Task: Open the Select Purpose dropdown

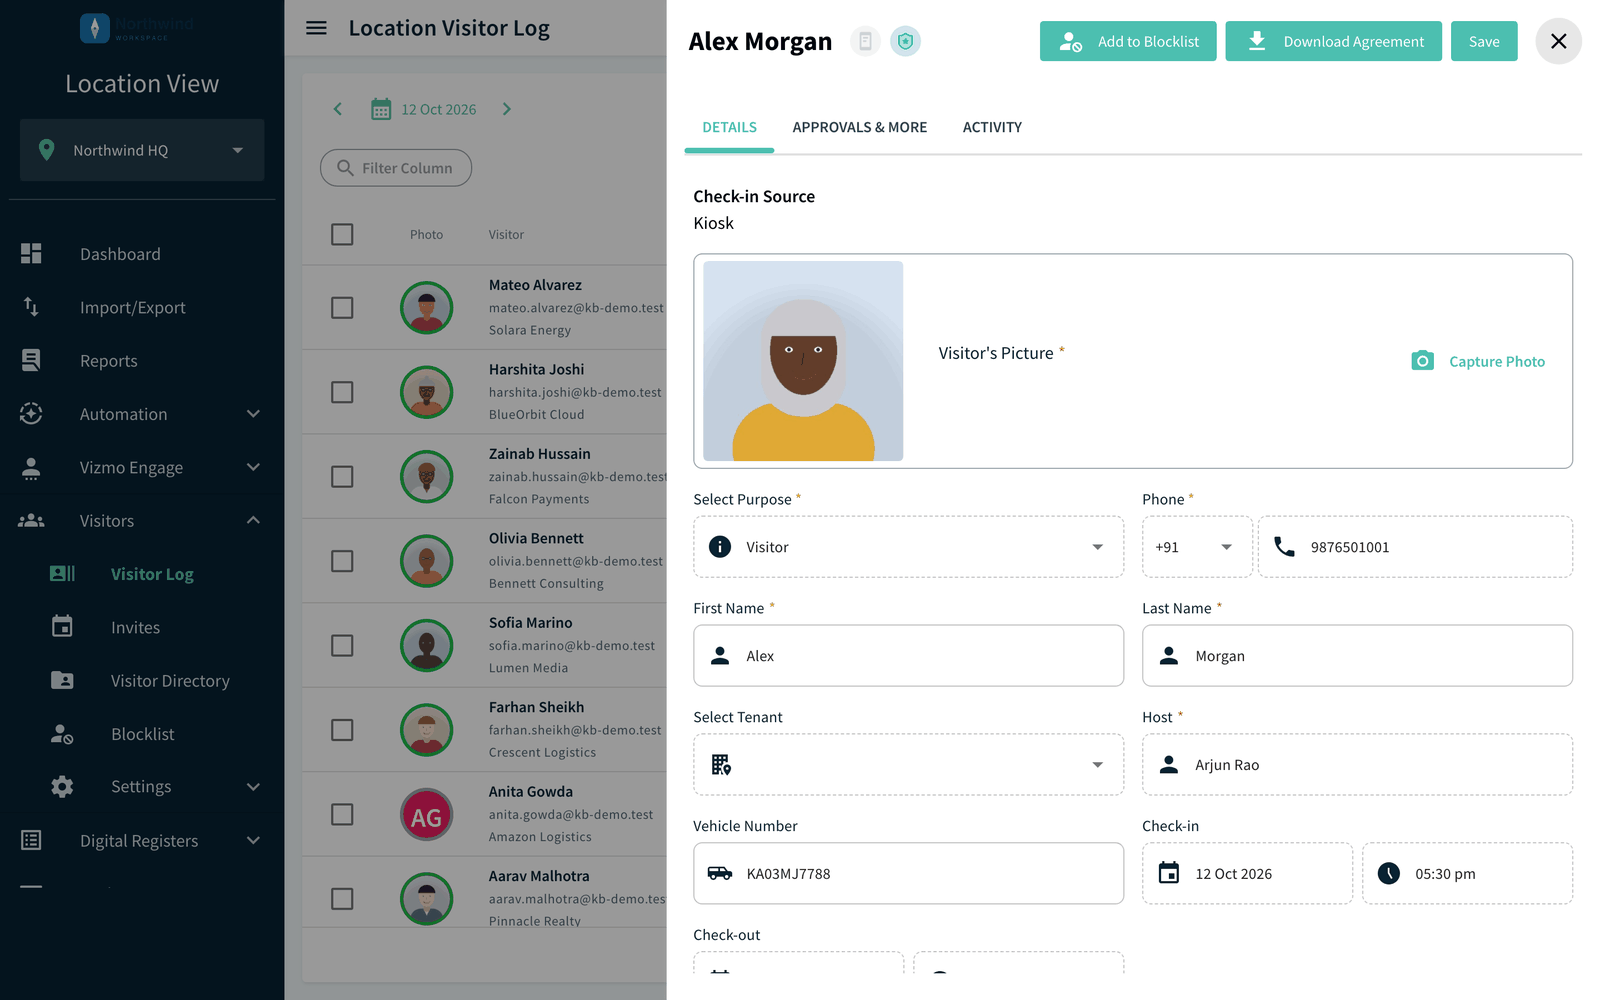Action: click(908, 547)
